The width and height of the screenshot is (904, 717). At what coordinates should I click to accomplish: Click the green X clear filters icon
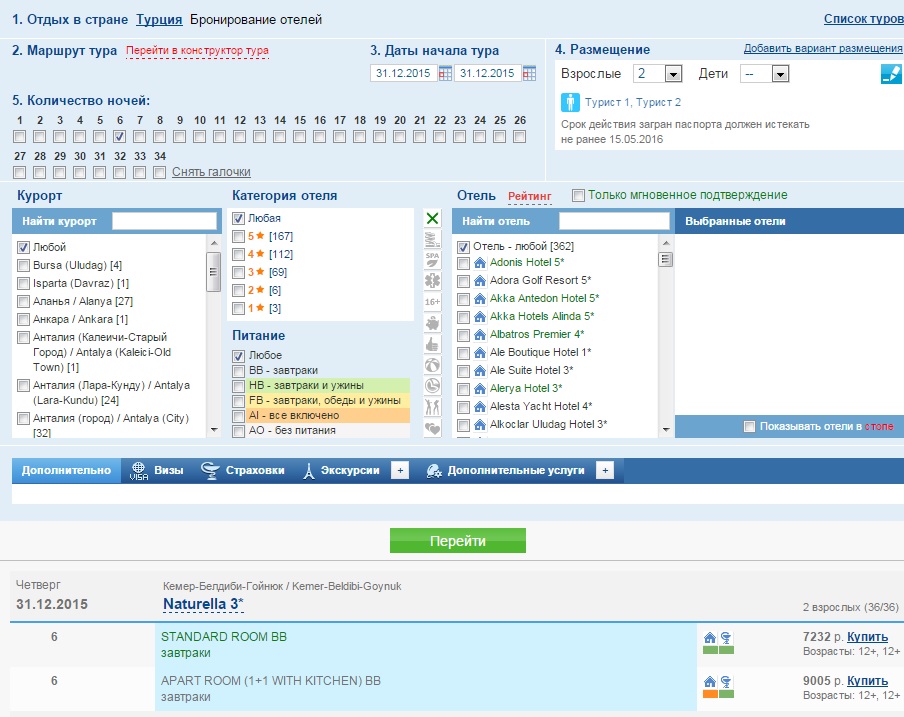pos(432,218)
